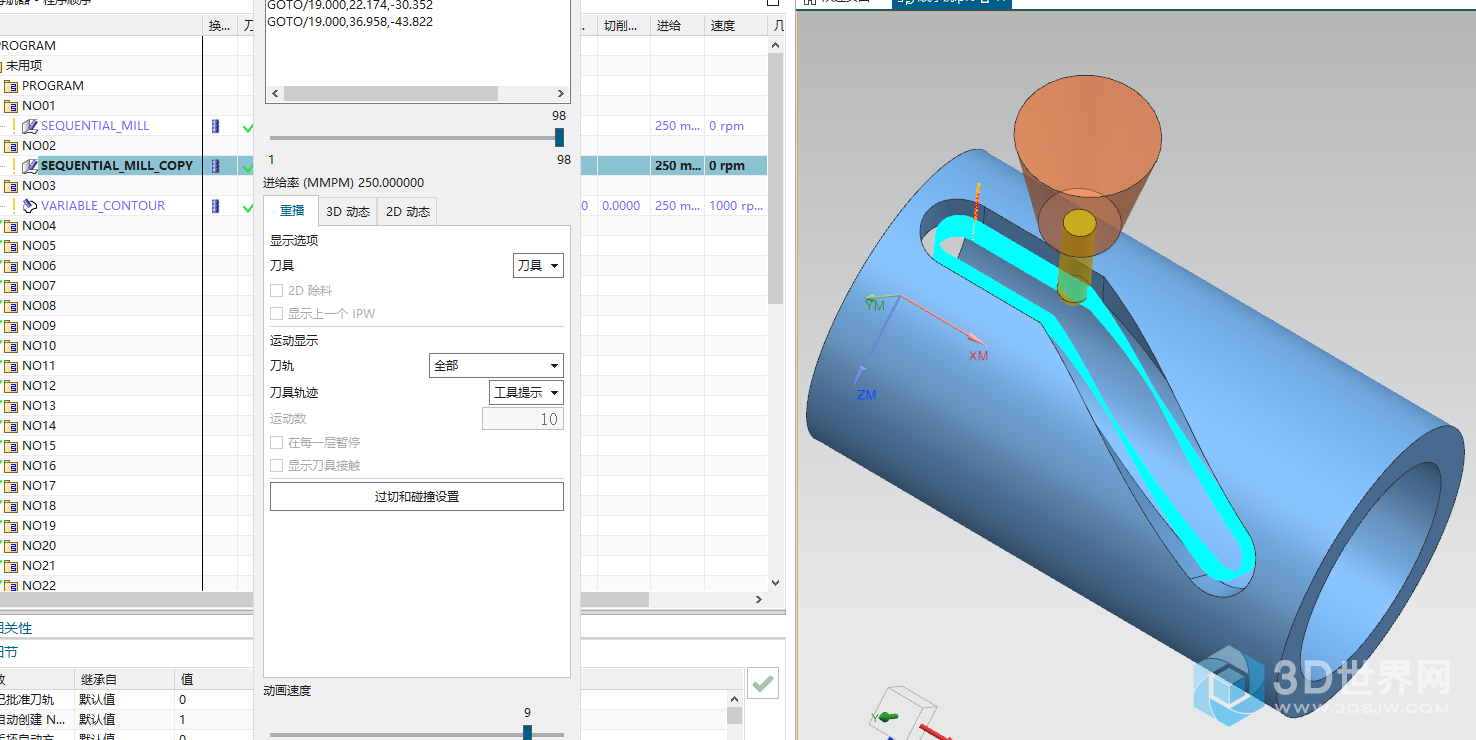The image size is (1476, 740).
Task: Click the 切削 column header
Action: pyautogui.click(x=624, y=26)
